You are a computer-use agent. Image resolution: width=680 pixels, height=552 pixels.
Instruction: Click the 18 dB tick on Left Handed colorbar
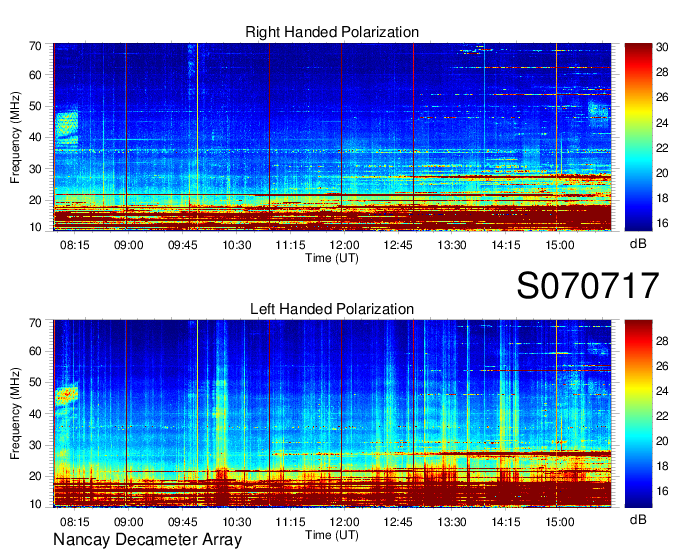click(662, 466)
